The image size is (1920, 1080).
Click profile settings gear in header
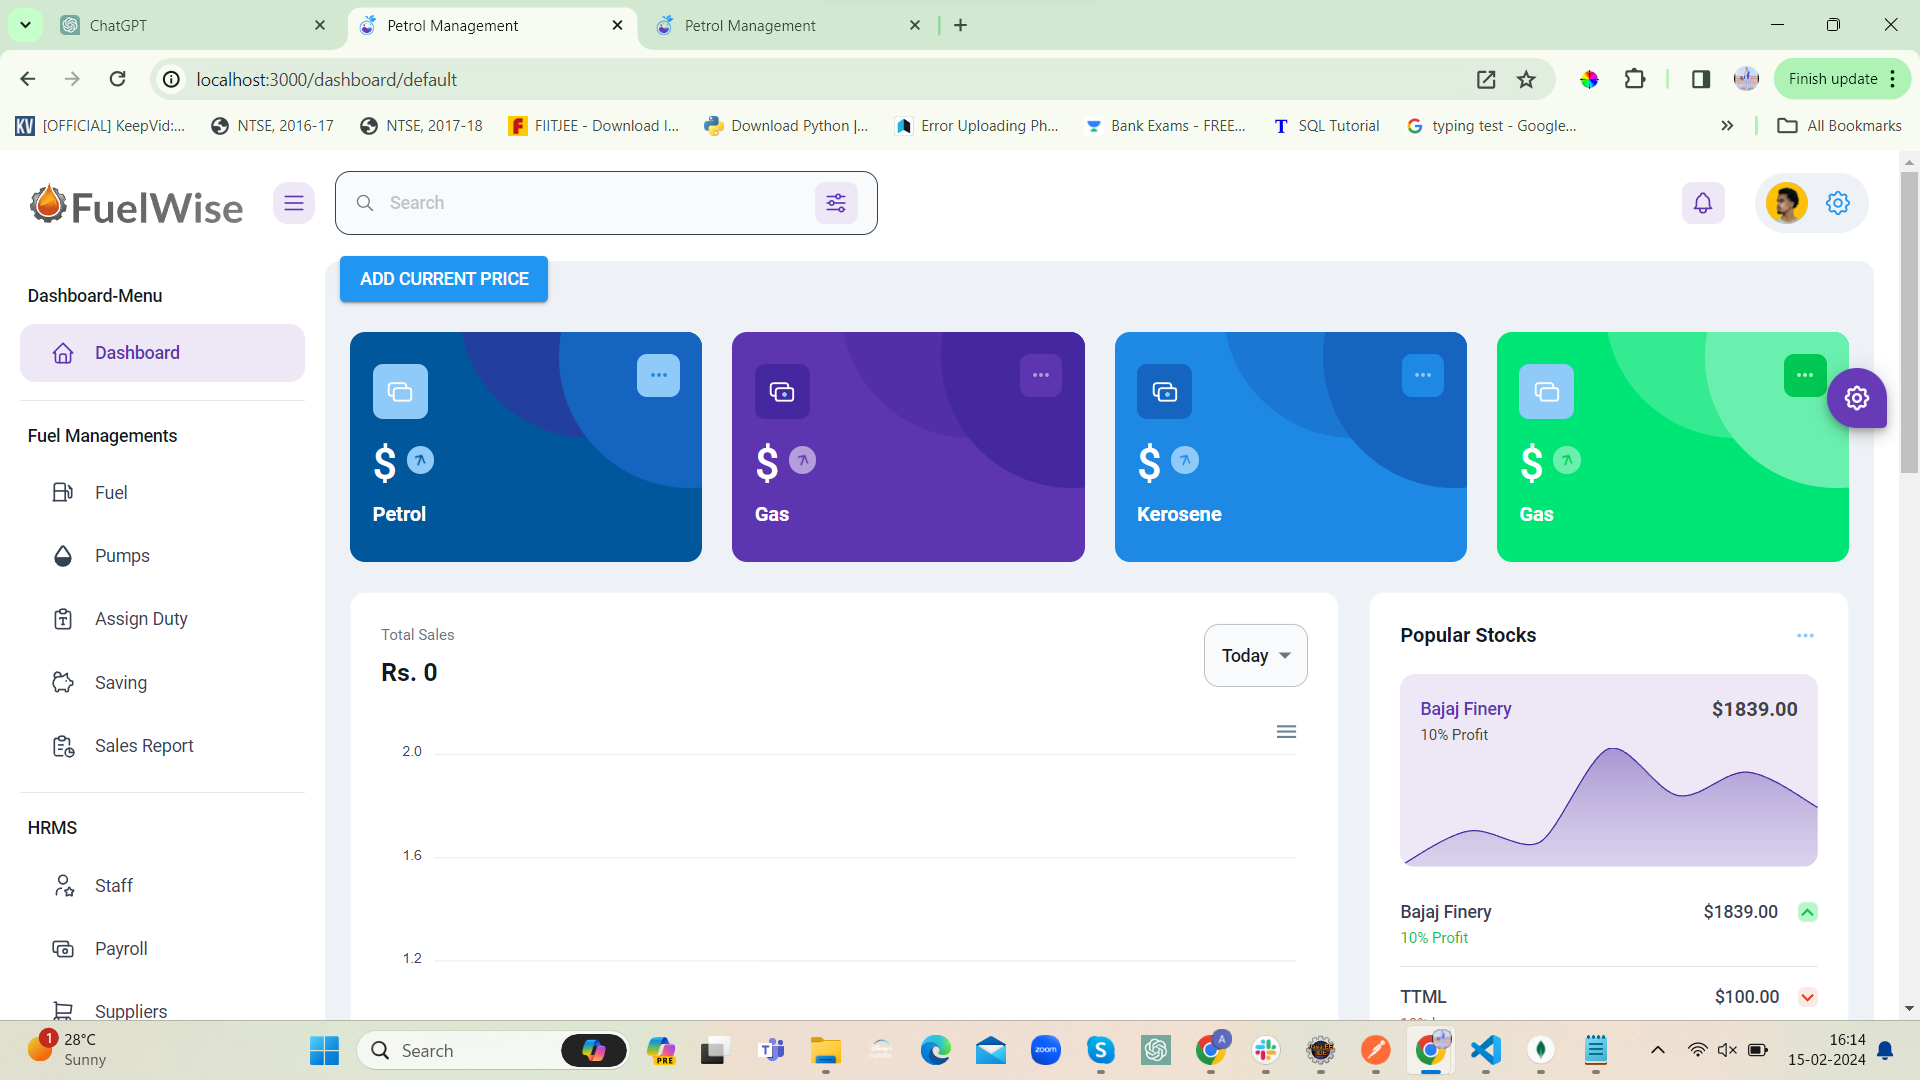coord(1837,203)
